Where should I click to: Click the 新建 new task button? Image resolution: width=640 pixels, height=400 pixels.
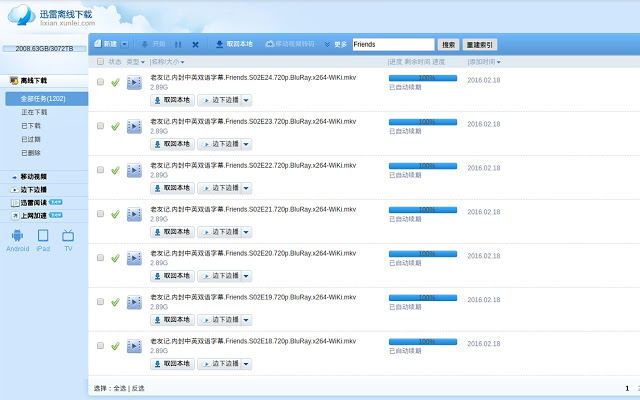click(x=106, y=44)
